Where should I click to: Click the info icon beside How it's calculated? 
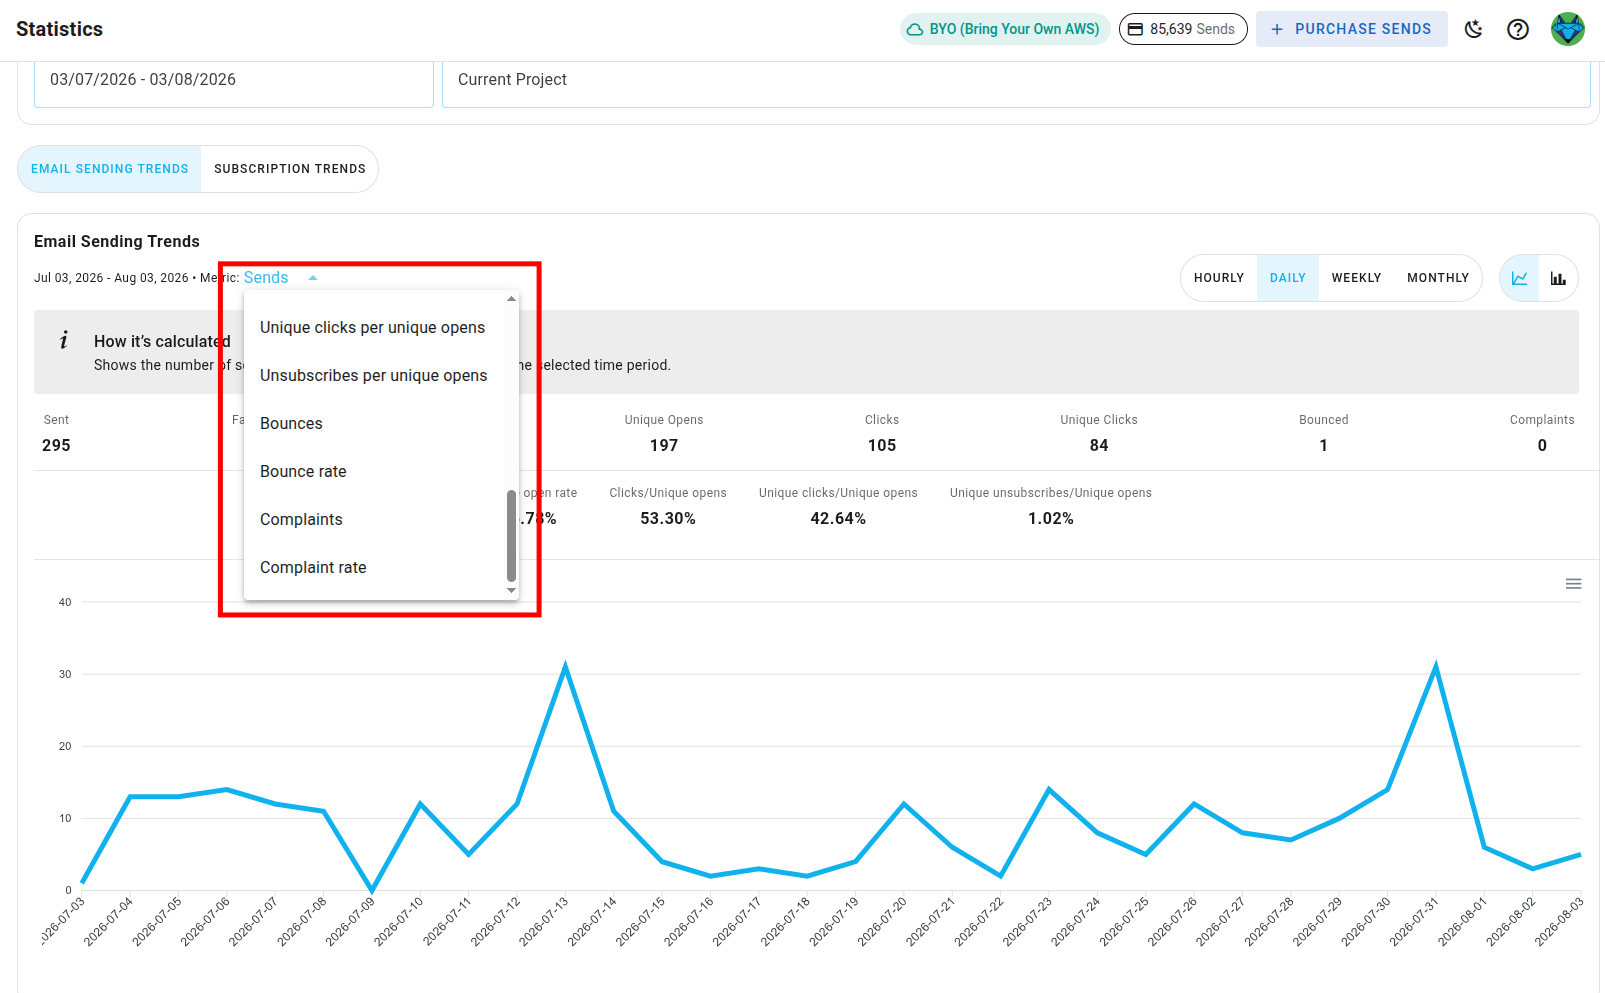[64, 340]
